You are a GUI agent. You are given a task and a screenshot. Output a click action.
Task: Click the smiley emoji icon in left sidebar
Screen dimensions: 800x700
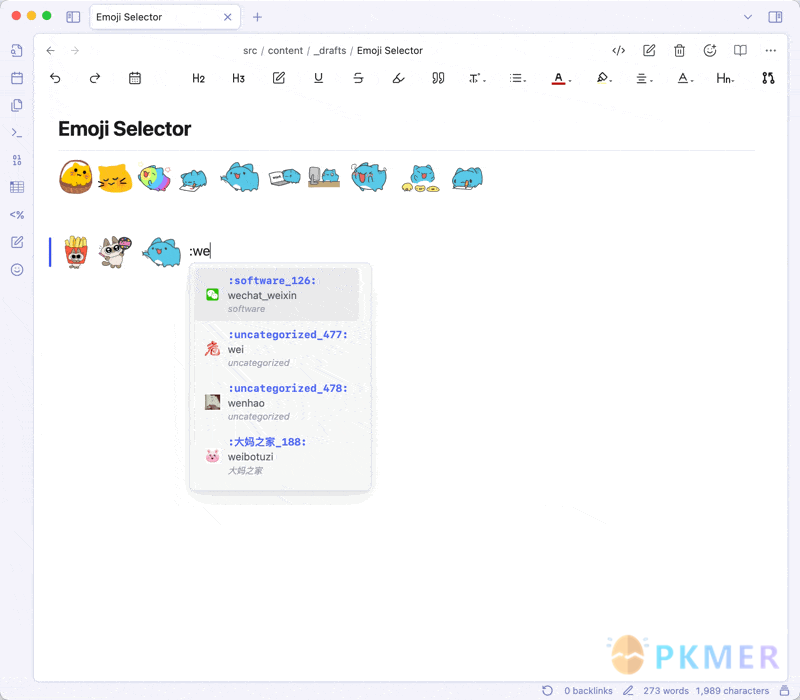(17, 270)
